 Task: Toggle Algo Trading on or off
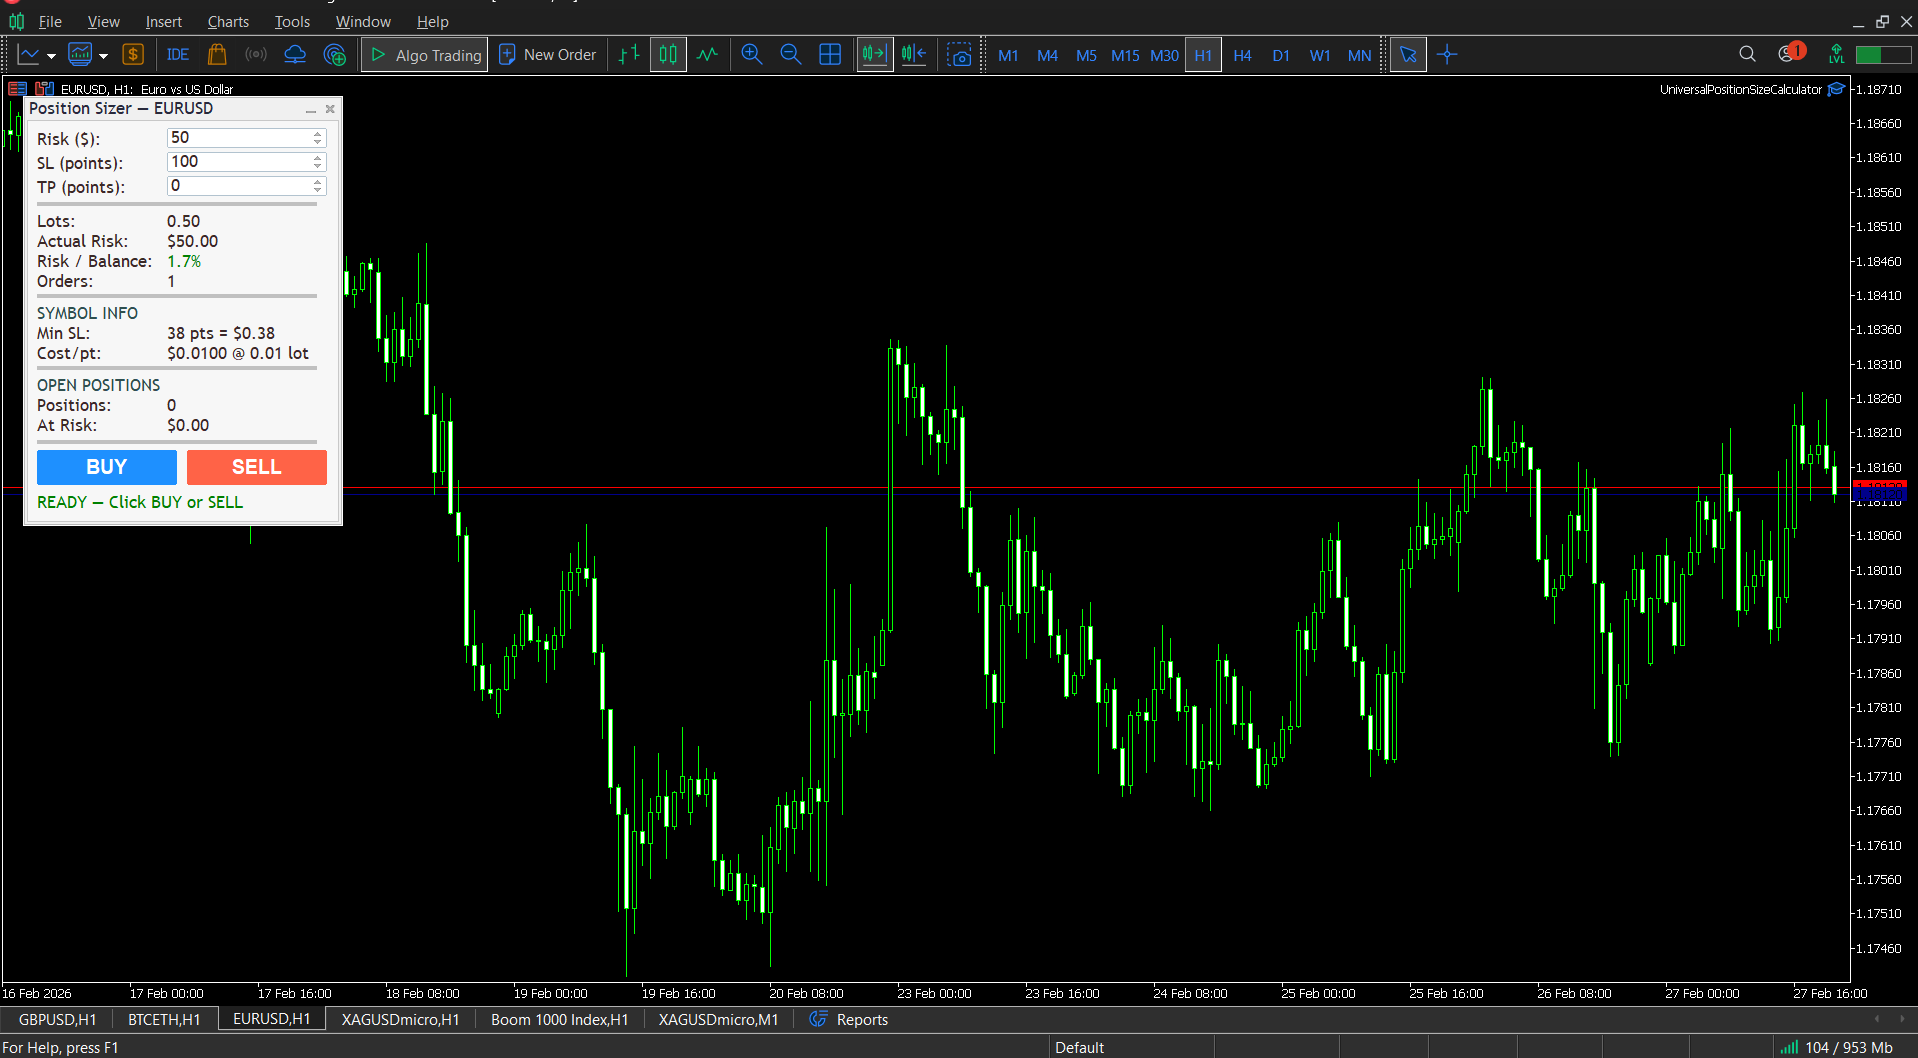(424, 55)
